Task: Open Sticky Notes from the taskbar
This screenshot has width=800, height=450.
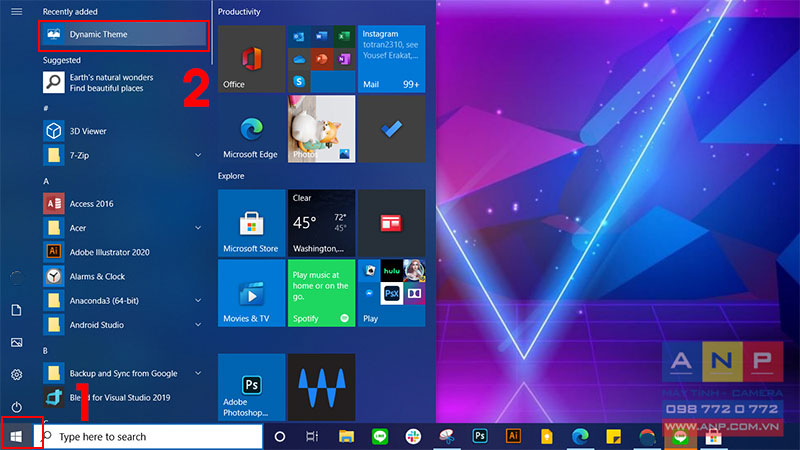Action: [x=613, y=437]
